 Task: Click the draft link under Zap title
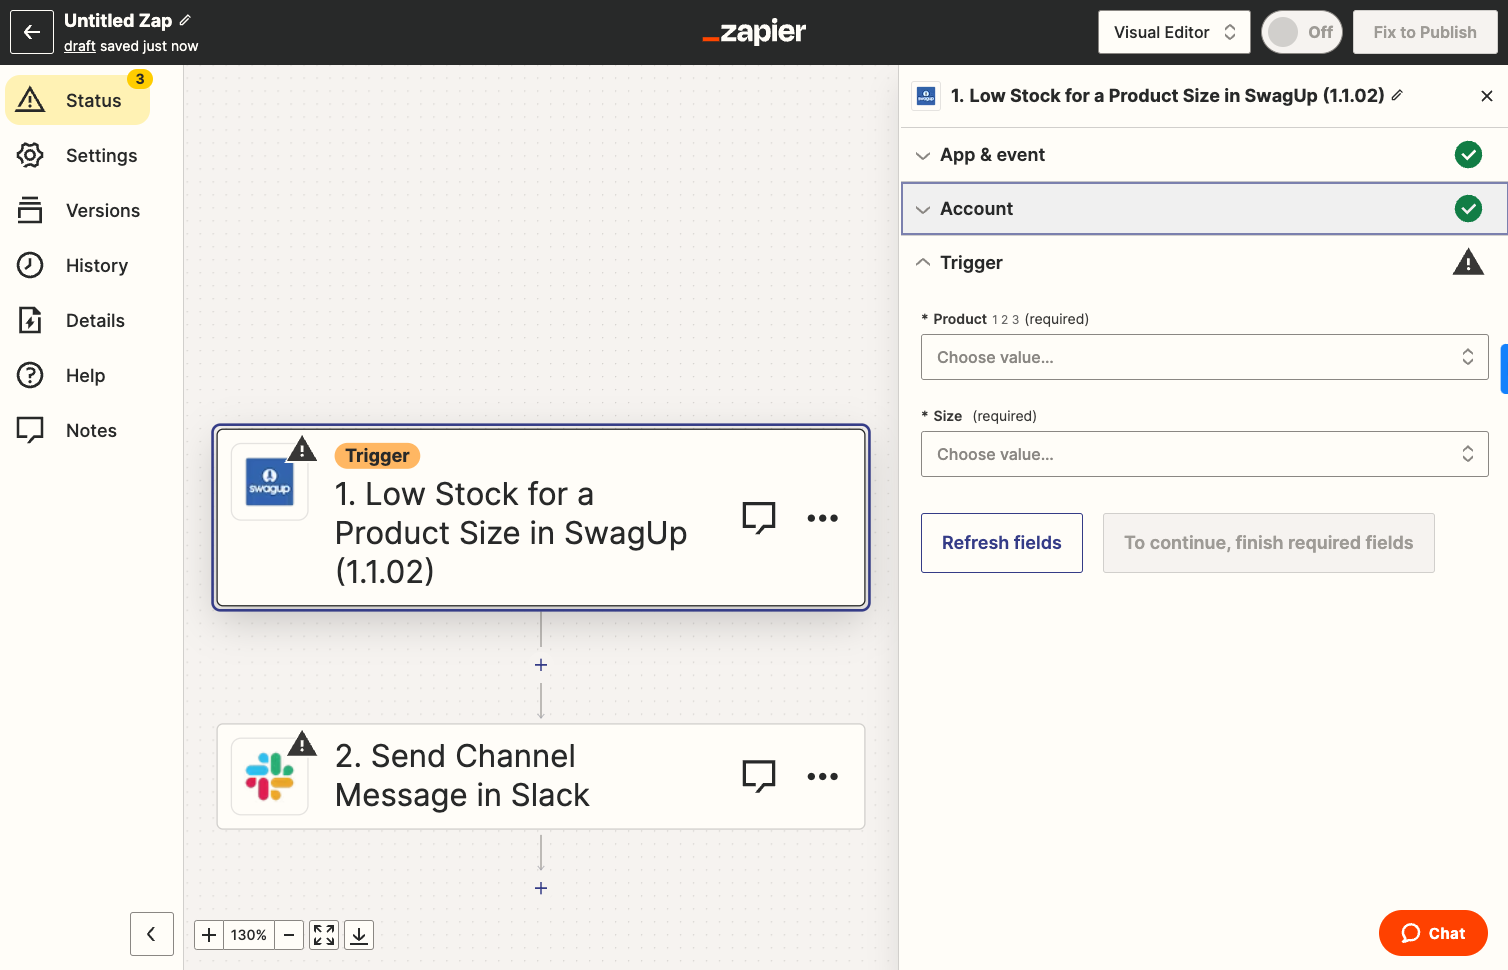click(80, 46)
